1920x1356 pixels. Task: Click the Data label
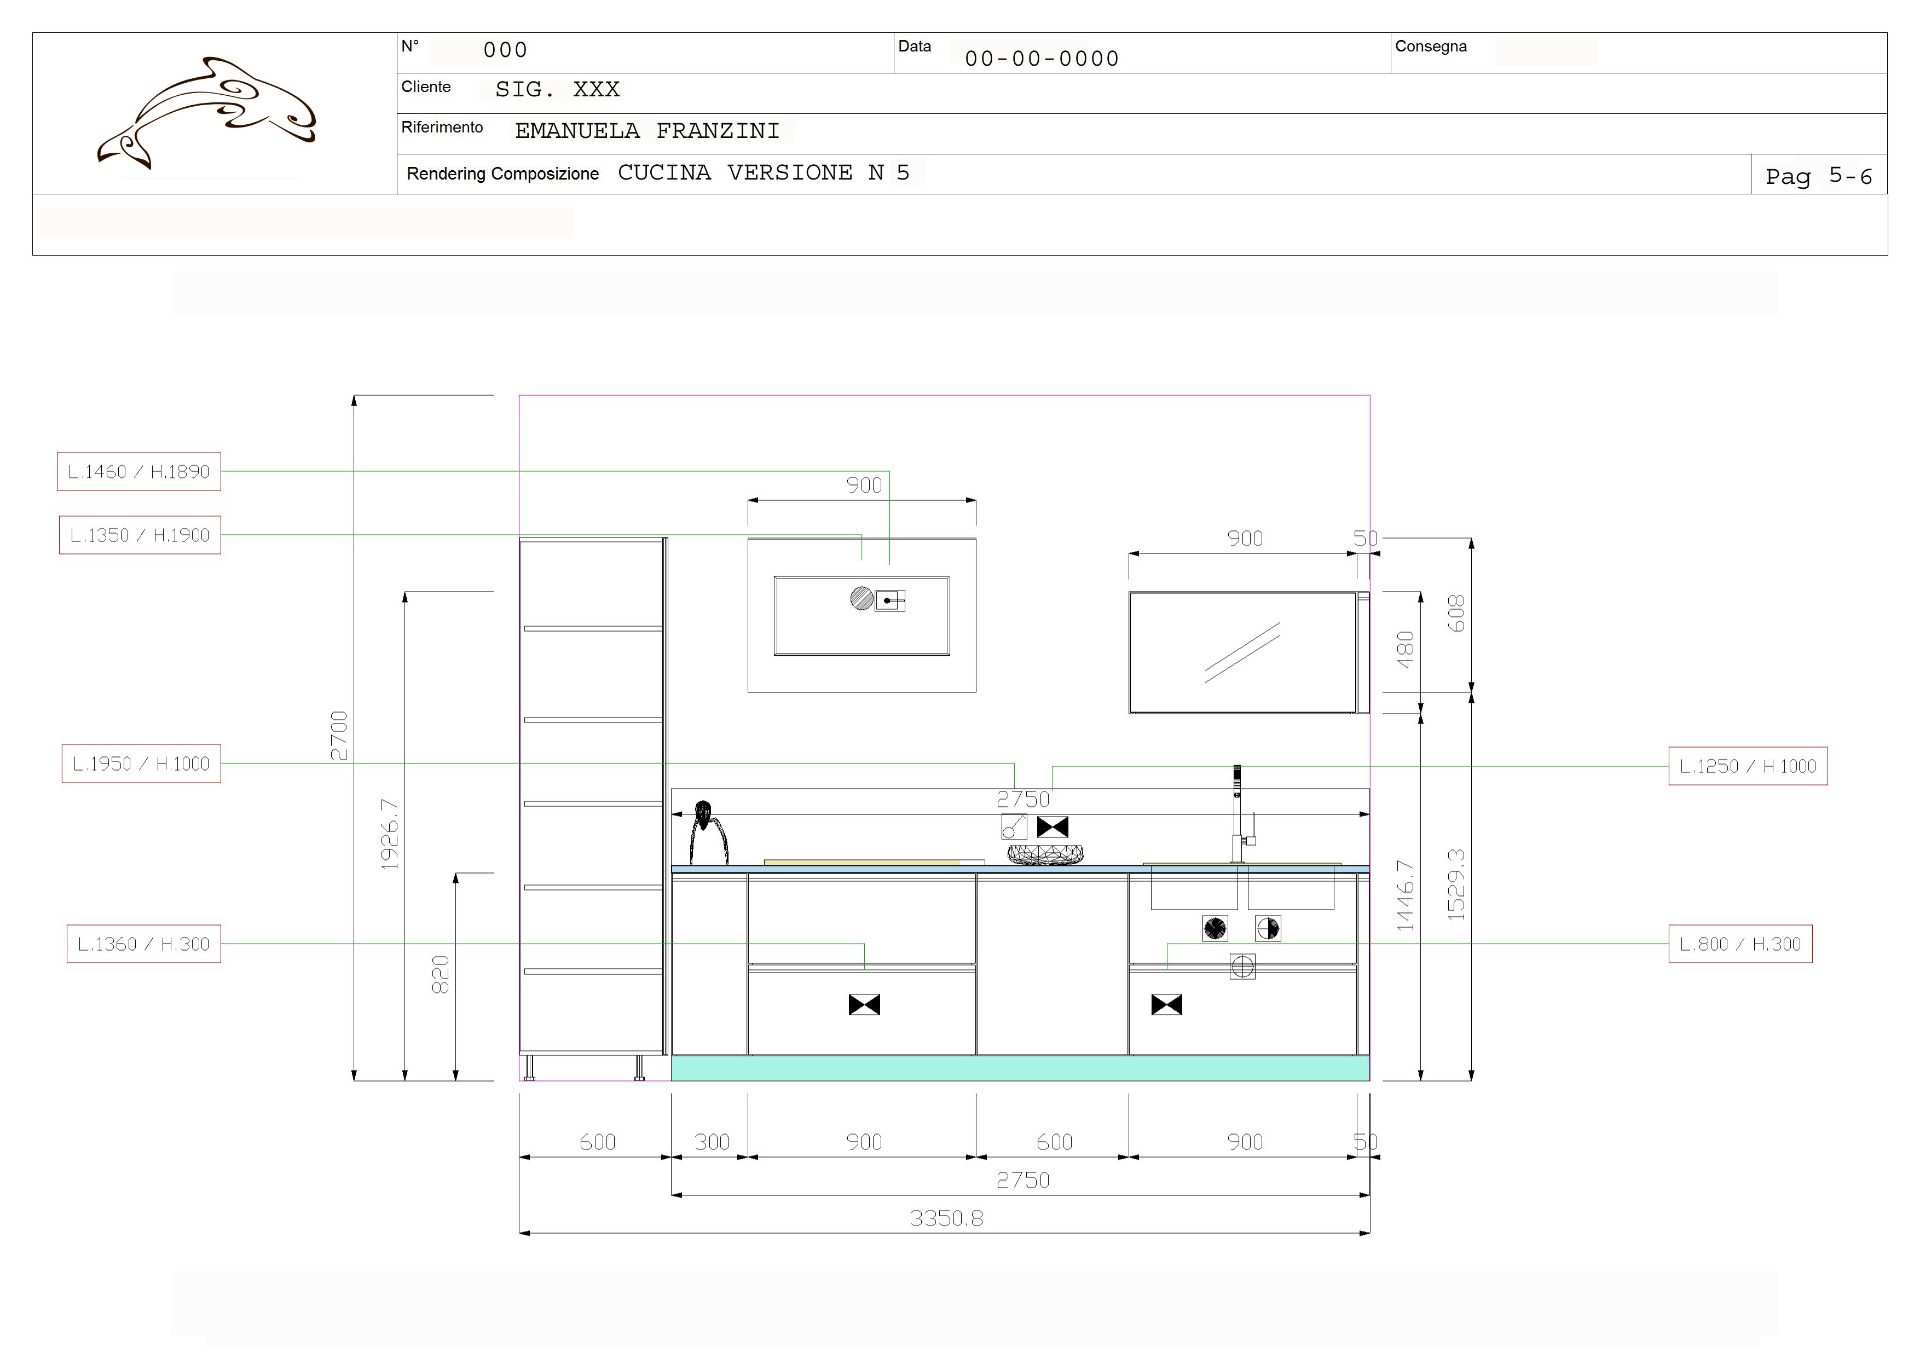pyautogui.click(x=914, y=46)
